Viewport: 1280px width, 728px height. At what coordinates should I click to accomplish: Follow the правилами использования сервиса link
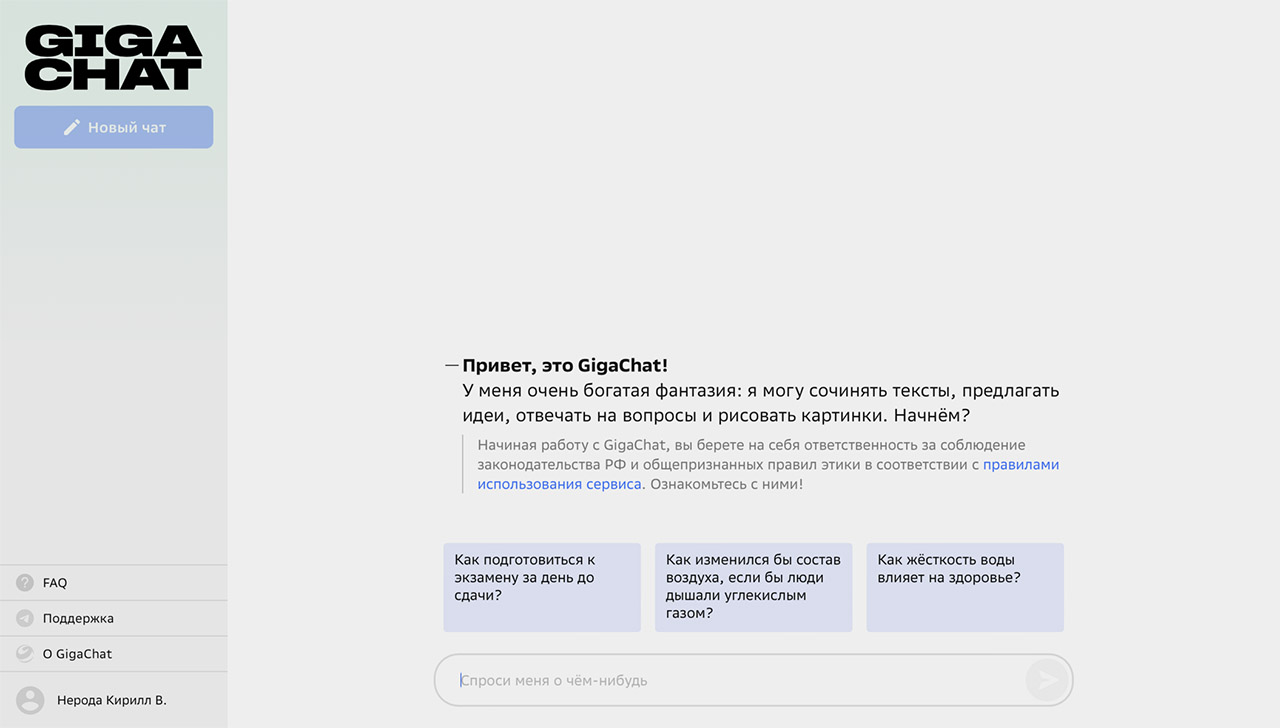coord(768,474)
